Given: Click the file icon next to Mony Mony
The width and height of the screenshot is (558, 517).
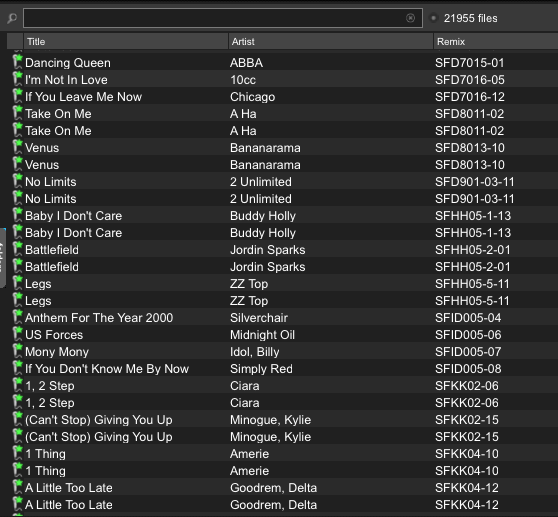Looking at the screenshot, I should [17, 351].
